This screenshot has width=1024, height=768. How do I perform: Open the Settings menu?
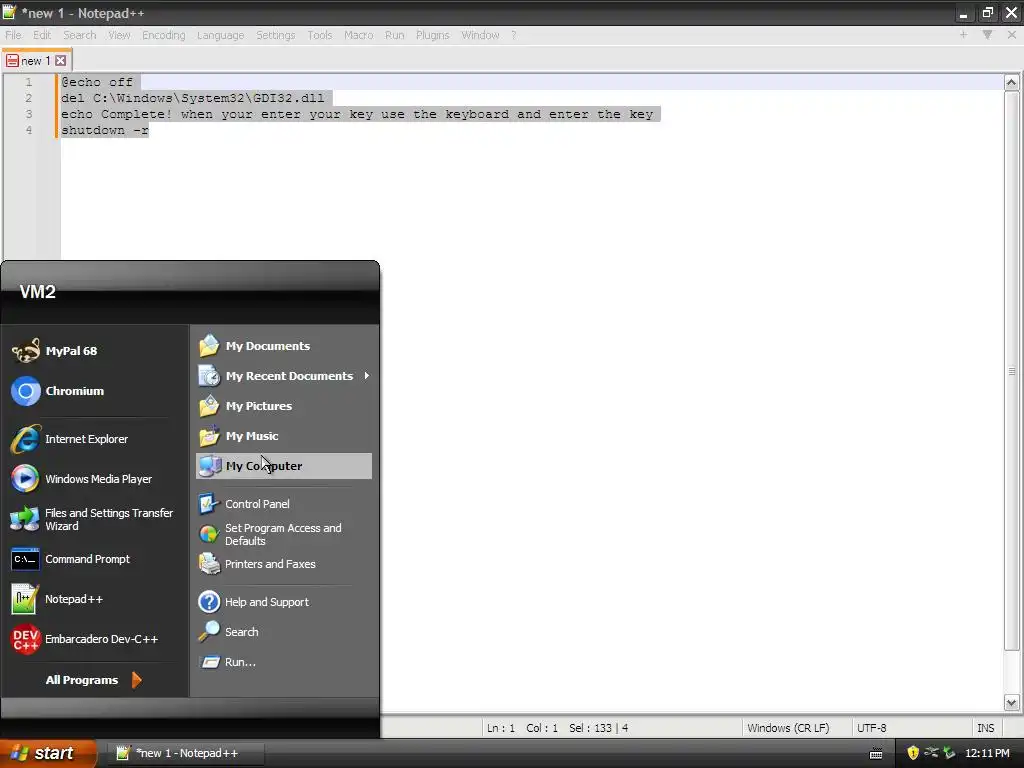276,35
